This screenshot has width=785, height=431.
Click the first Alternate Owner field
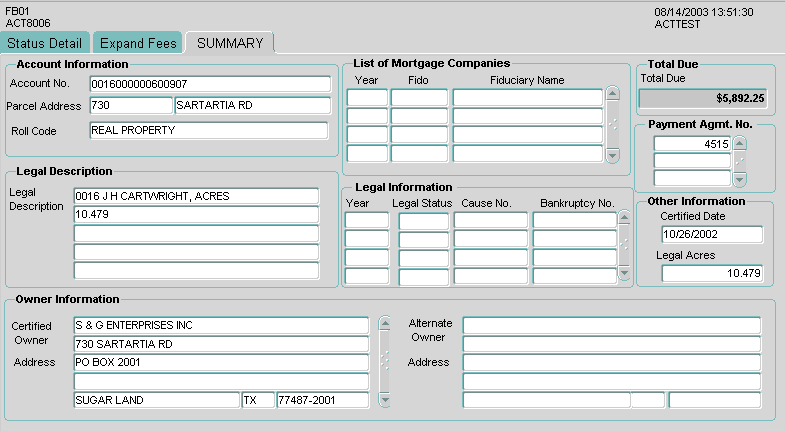[611, 325]
